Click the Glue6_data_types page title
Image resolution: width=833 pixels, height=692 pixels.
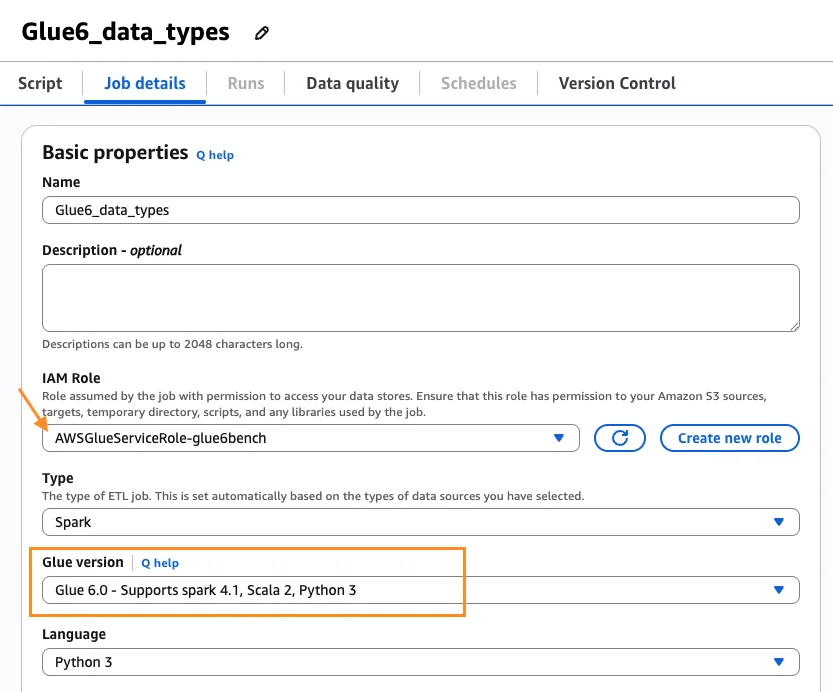[125, 32]
